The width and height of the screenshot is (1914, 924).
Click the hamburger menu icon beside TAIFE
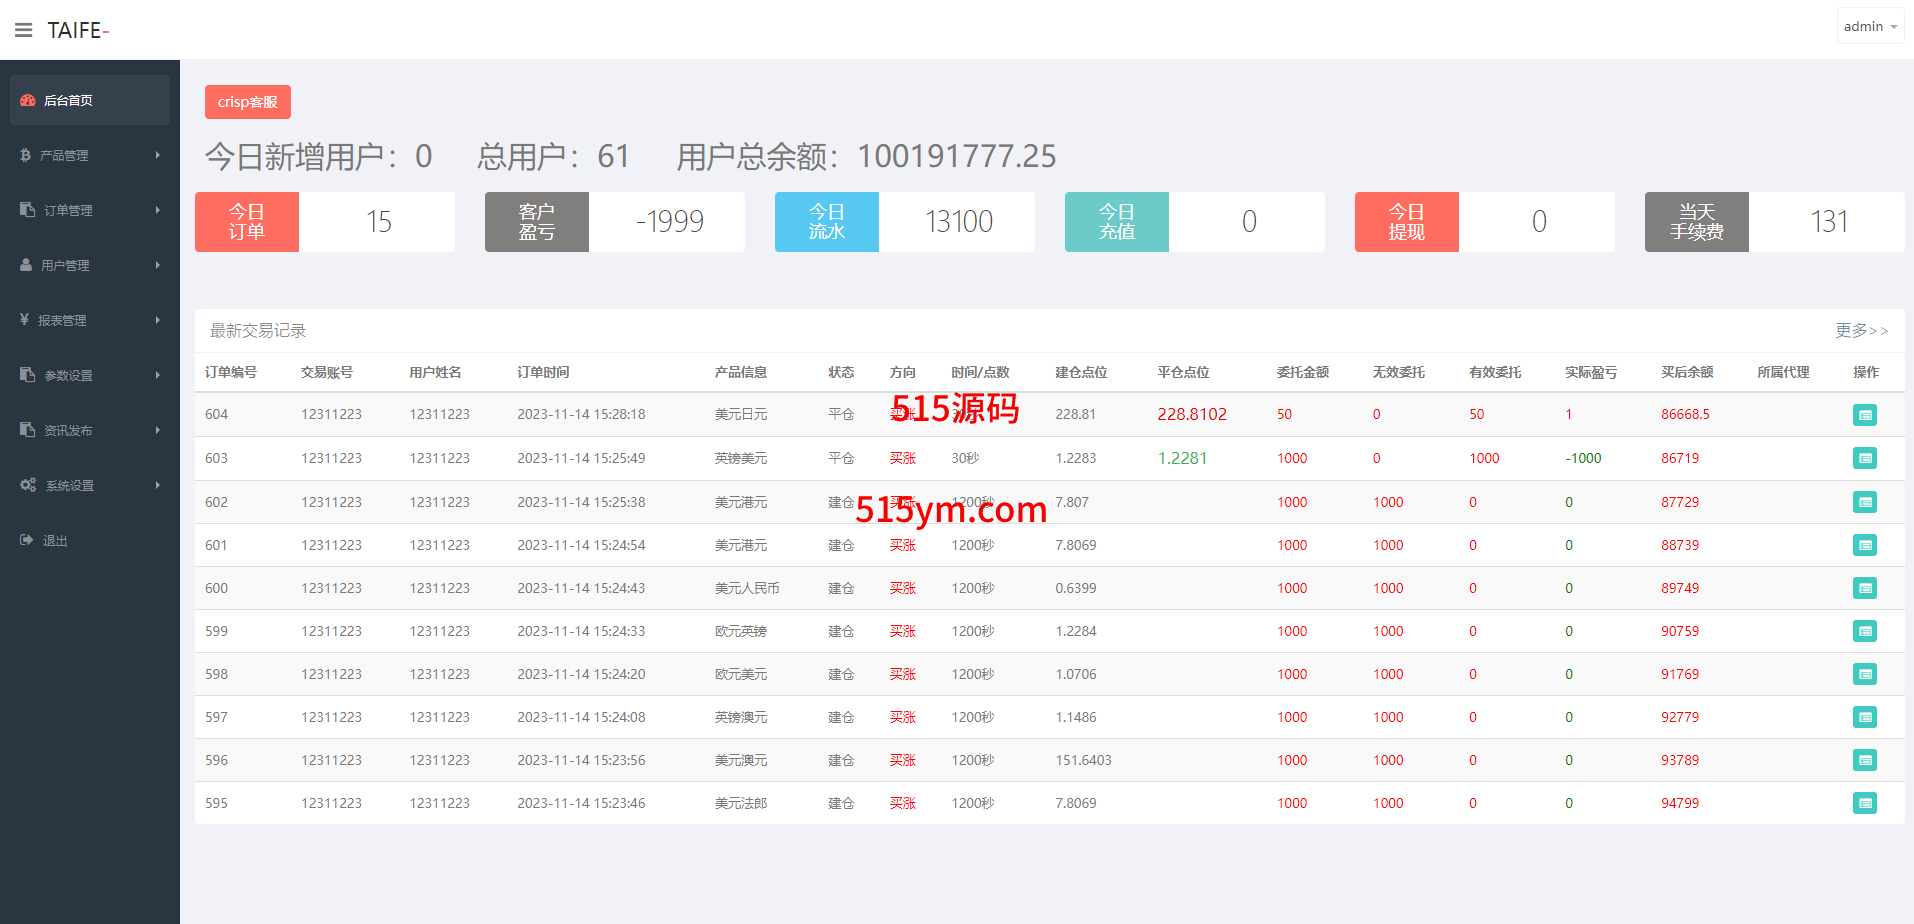23,30
